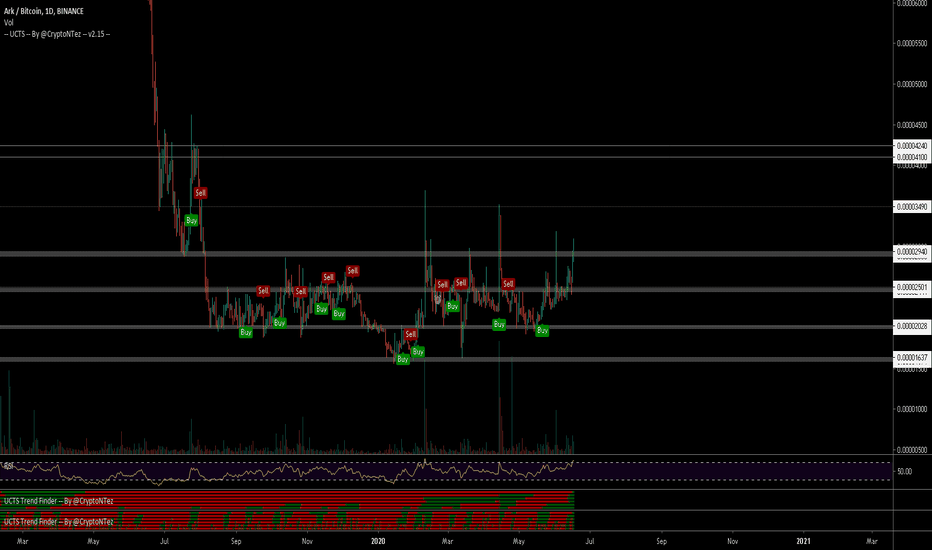Click the most recent Sell marker
The width and height of the screenshot is (932, 550).
coord(508,284)
